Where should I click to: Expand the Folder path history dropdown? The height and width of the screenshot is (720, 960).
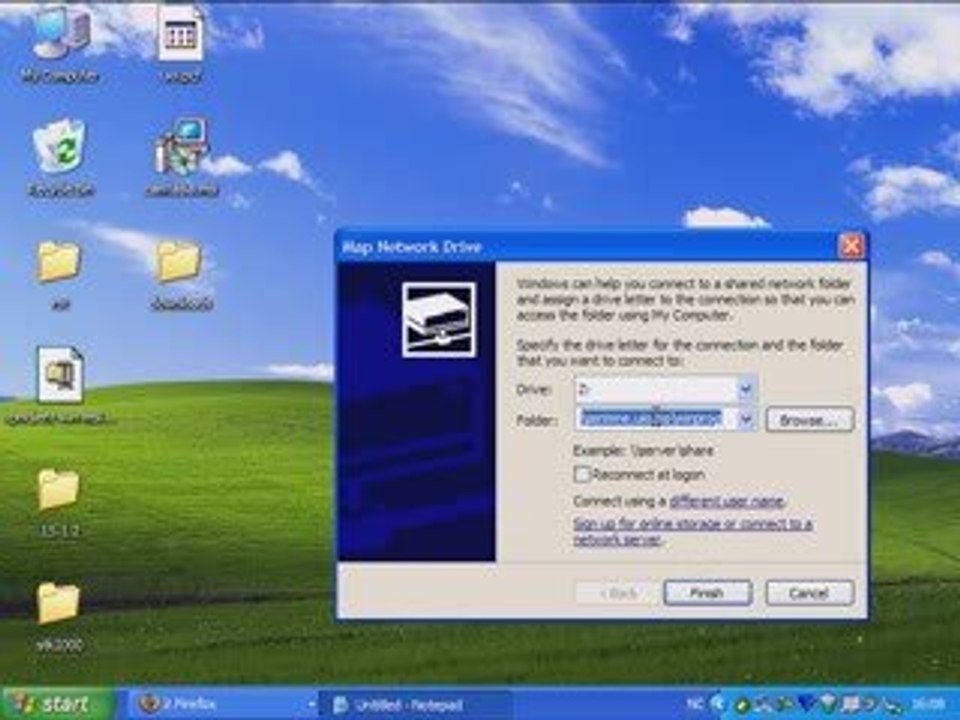click(746, 419)
